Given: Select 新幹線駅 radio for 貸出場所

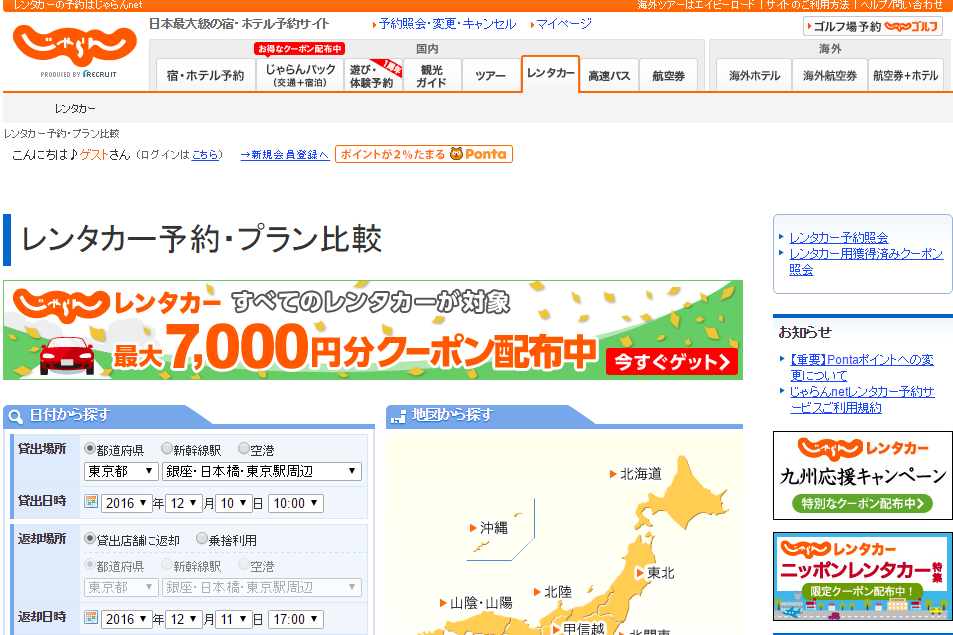Looking at the screenshot, I should click(x=167, y=448).
